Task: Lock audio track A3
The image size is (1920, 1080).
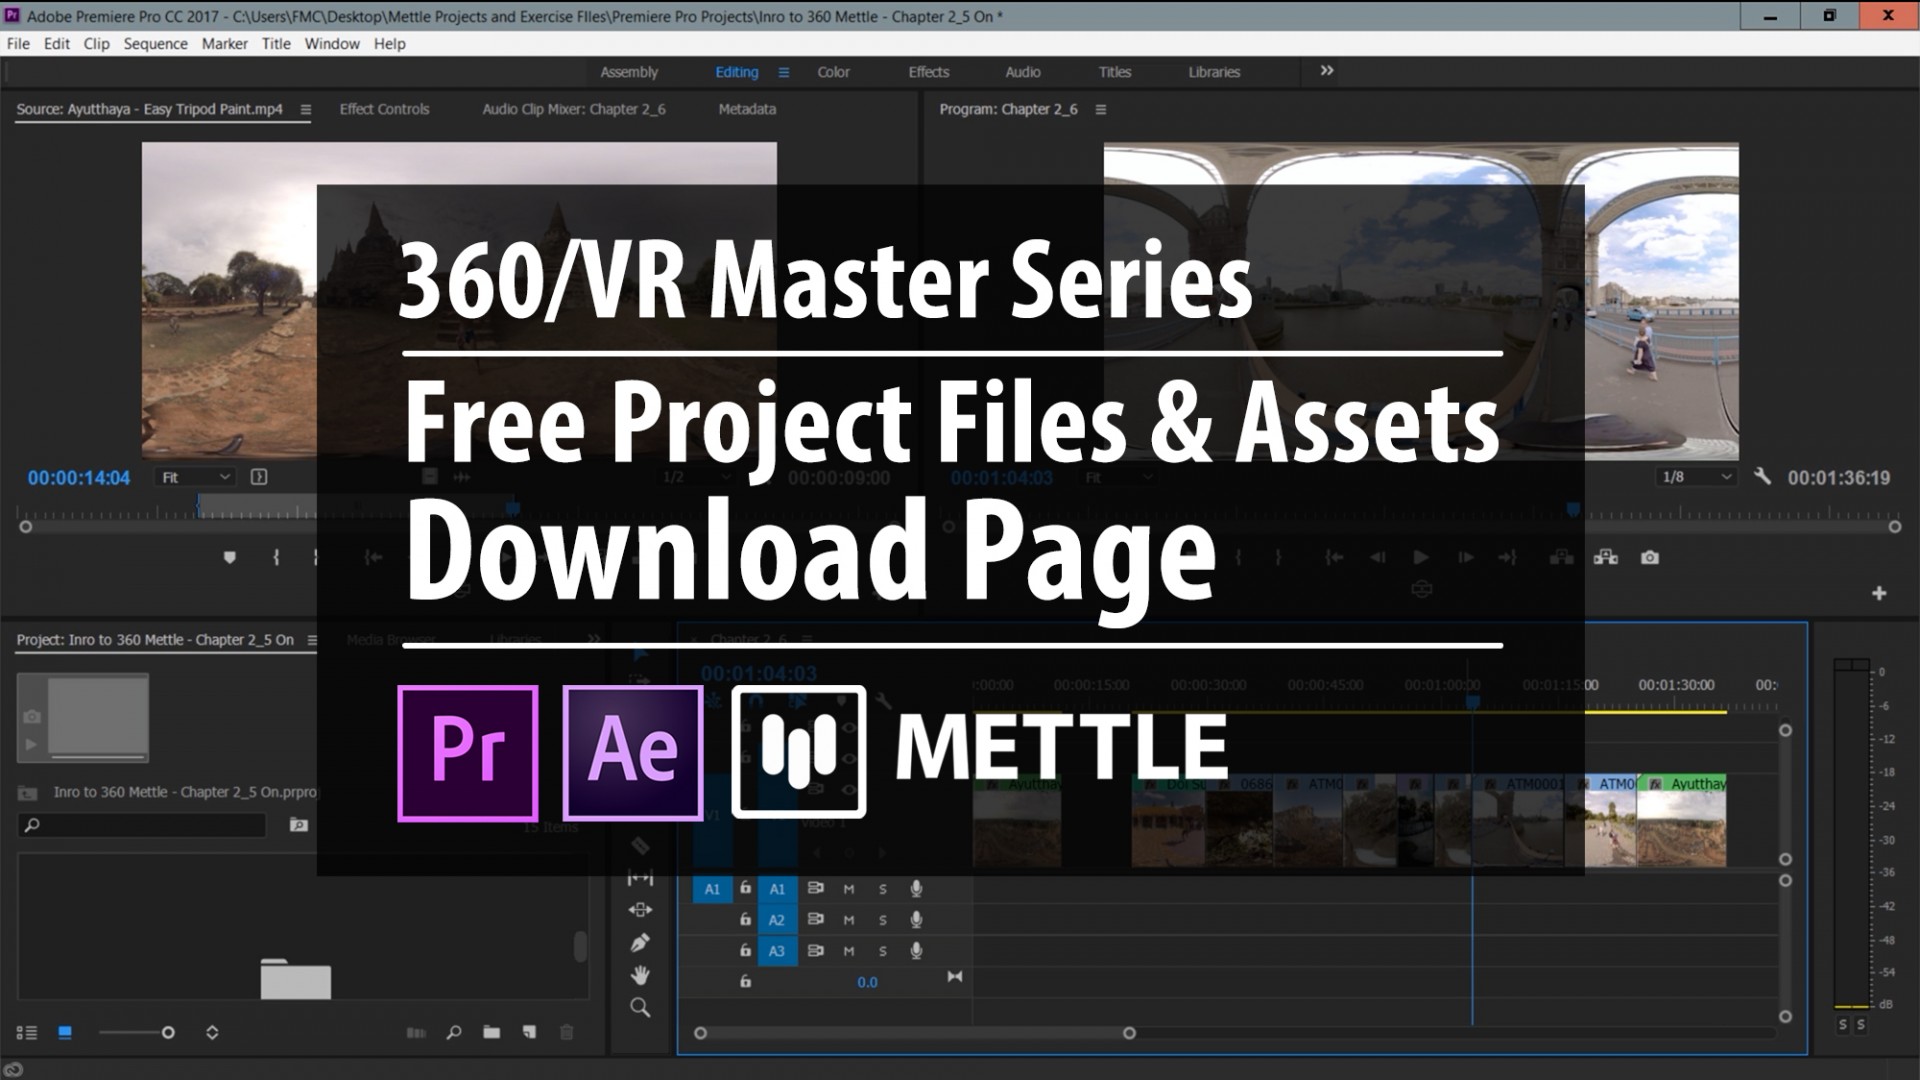Action: tap(746, 951)
